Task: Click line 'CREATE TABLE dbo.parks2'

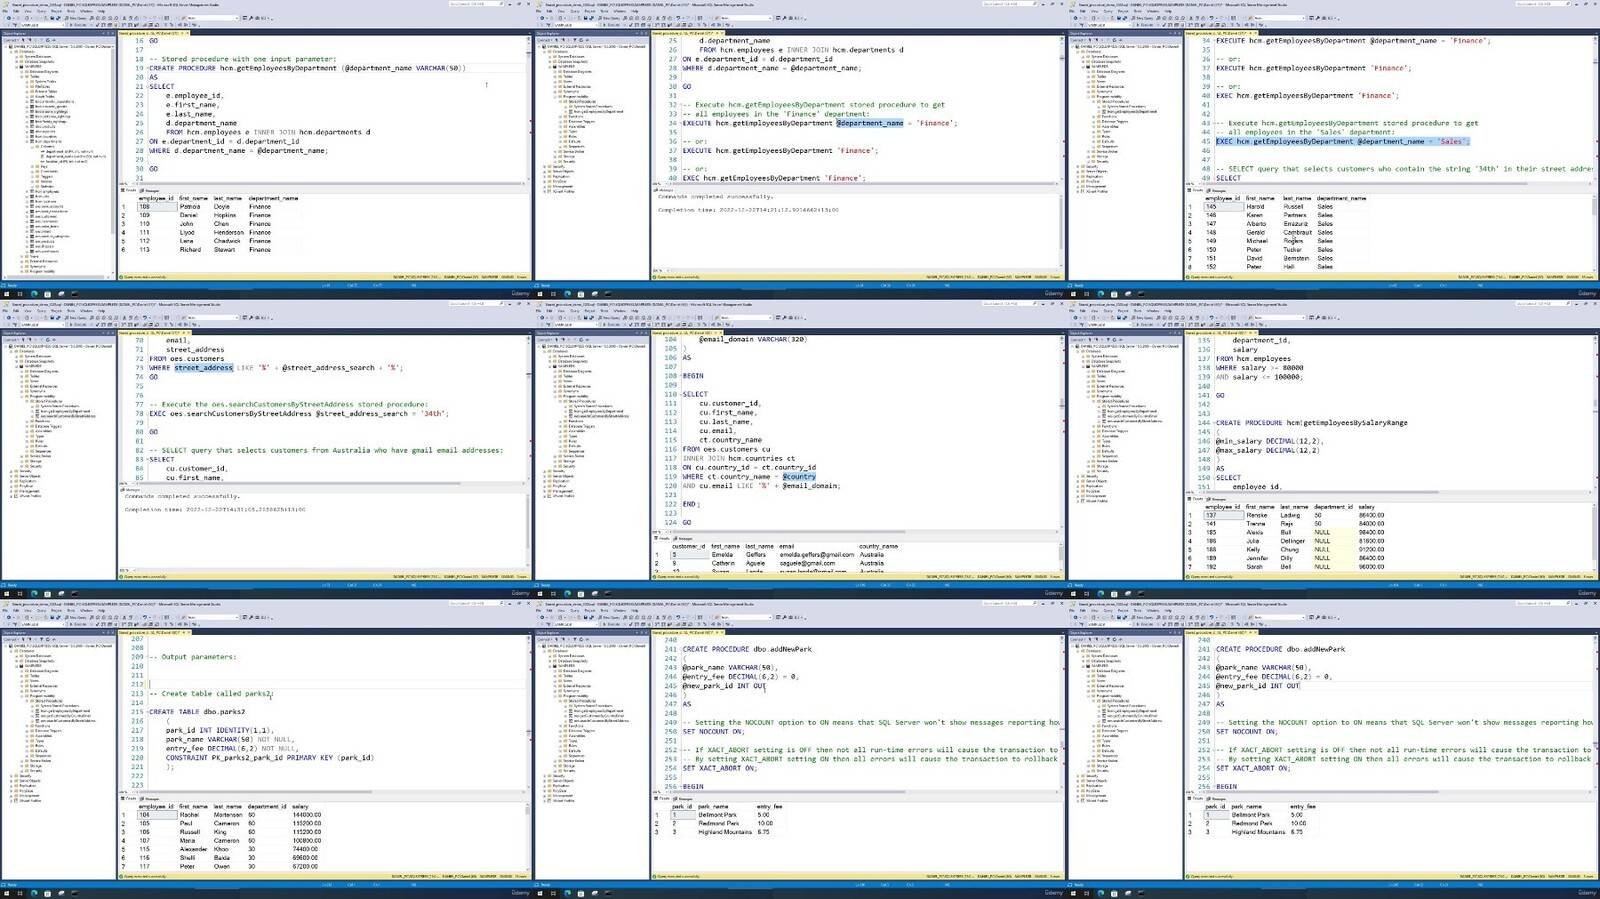Action: coord(197,712)
